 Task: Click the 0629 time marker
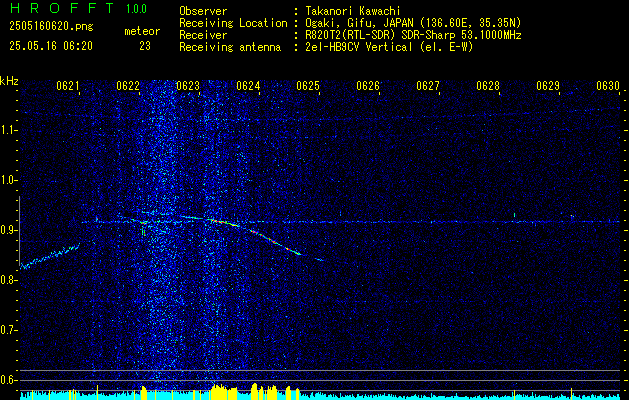(x=548, y=85)
